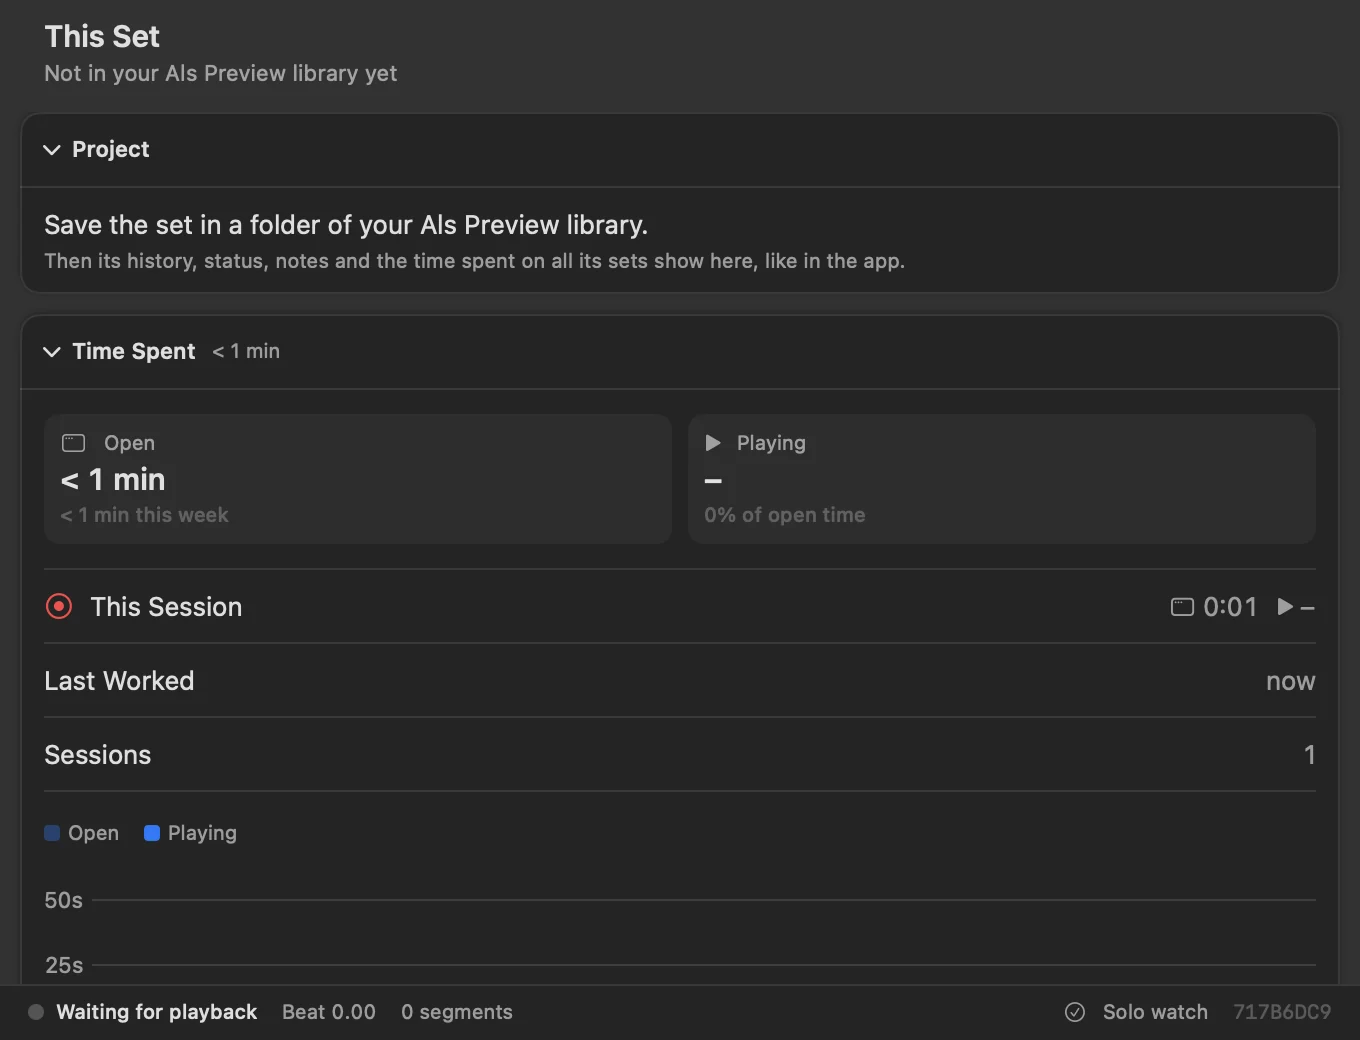Click the Open legend label
1360x1040 pixels.
93,833
